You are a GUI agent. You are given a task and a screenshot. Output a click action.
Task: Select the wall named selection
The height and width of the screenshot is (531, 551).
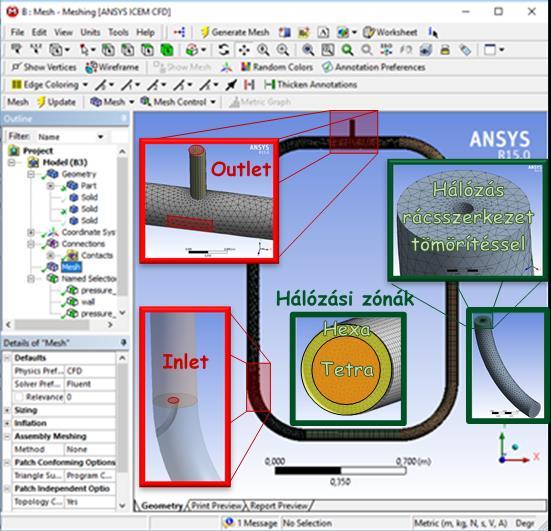[x=88, y=302]
